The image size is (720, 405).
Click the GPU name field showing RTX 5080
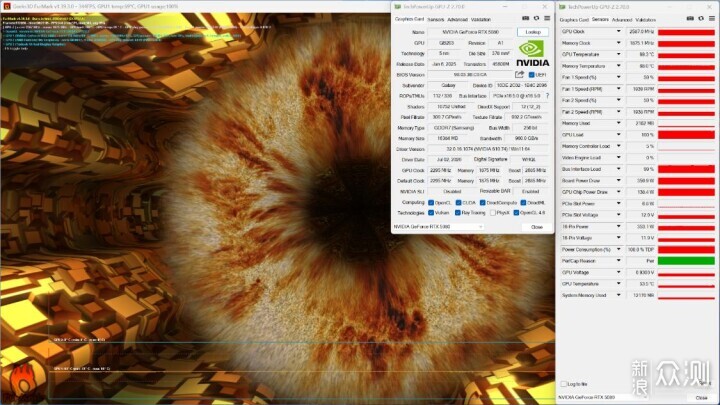[470, 32]
